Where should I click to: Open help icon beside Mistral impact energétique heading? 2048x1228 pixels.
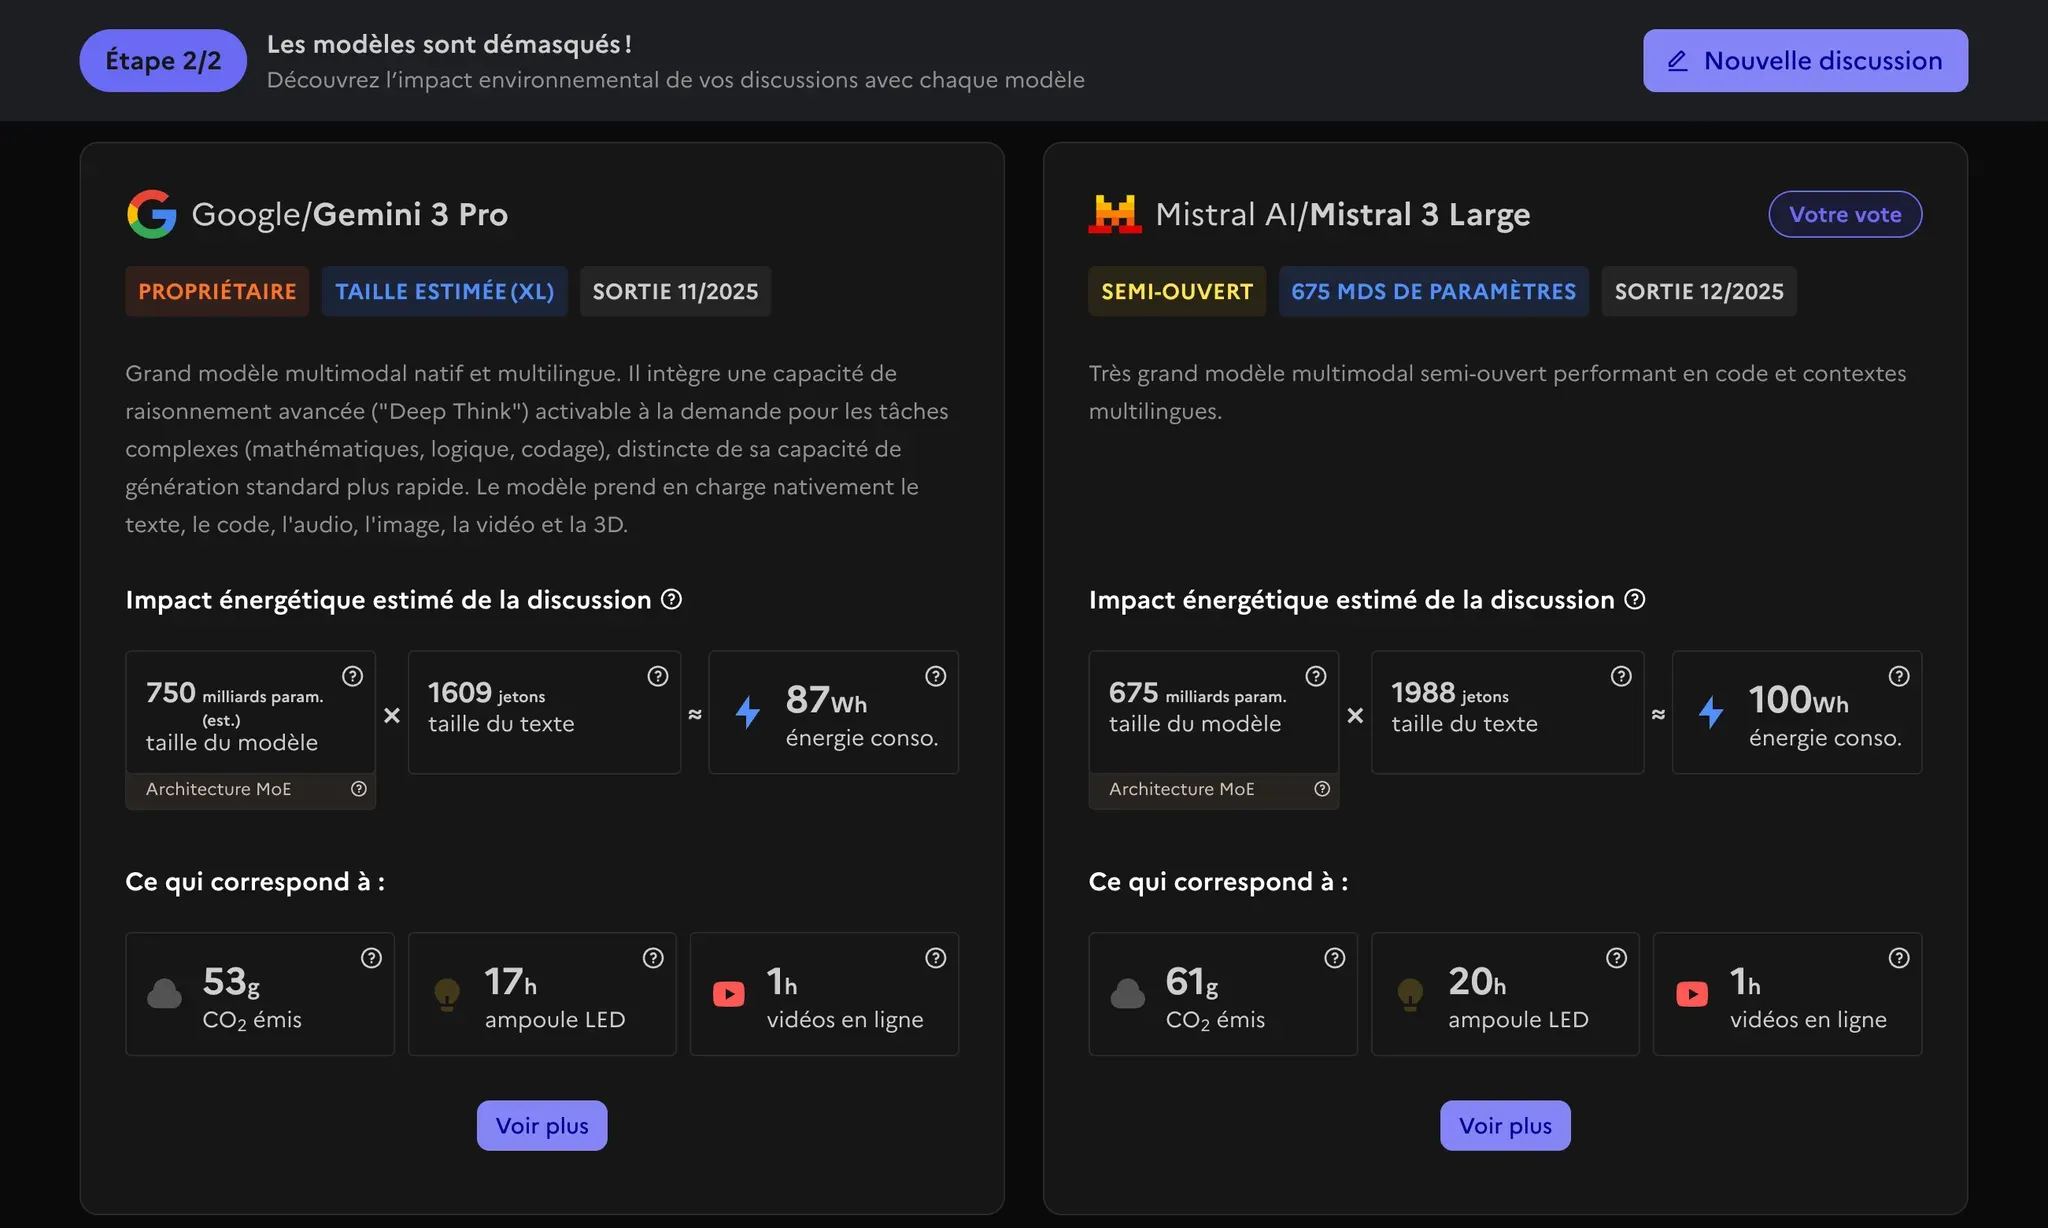tap(1635, 599)
